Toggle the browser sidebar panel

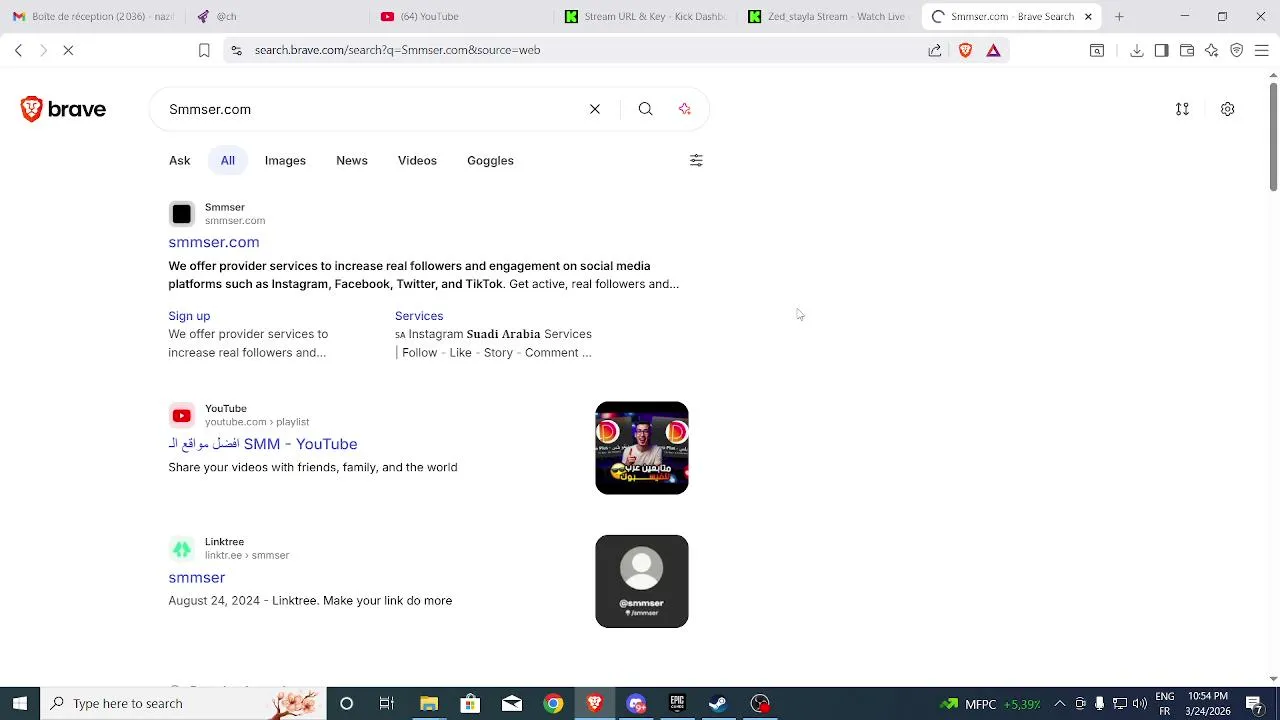[x=1161, y=50]
